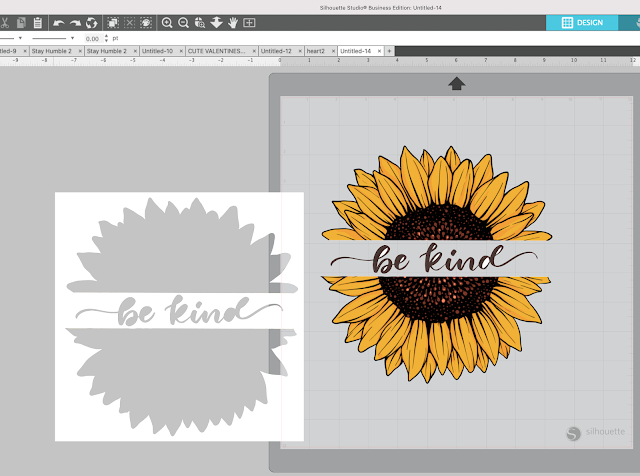The width and height of the screenshot is (640, 476).
Task: Activate the Zoom Selection tool
Action: pos(200,23)
